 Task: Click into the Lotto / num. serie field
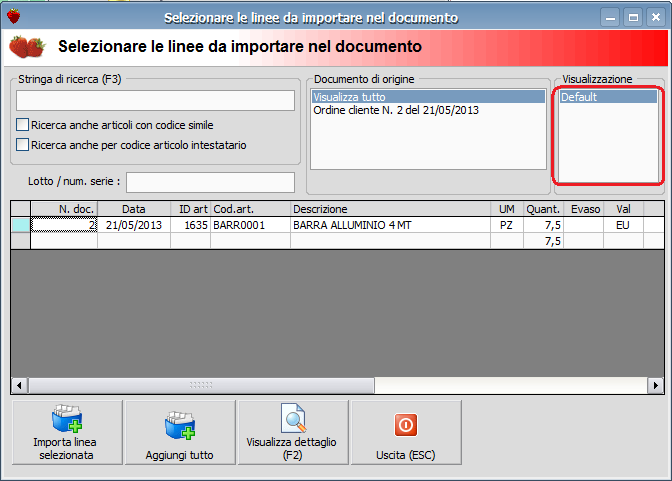(210, 183)
